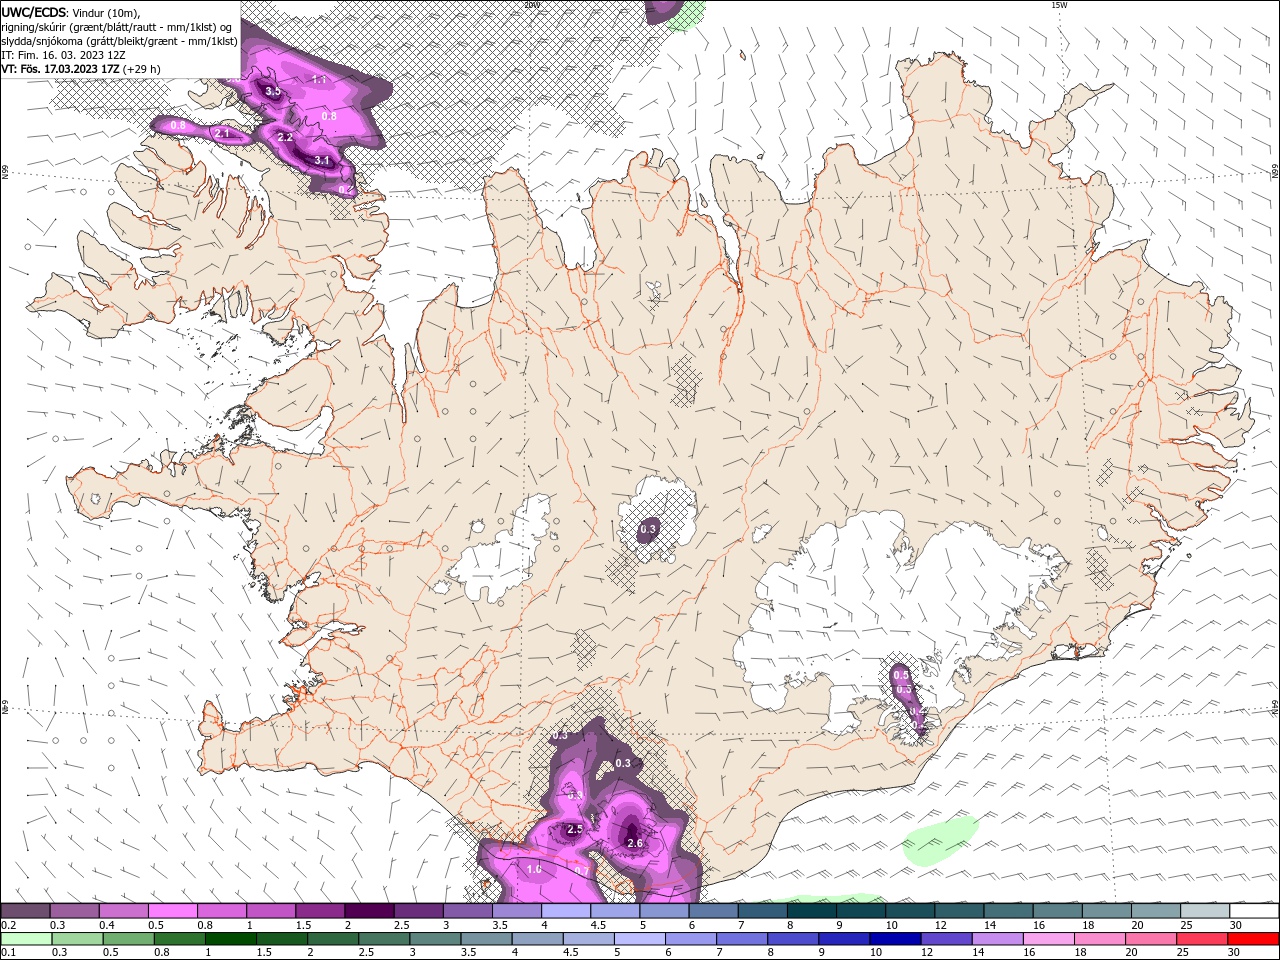Click the '2.5' snowfall value on the south coast
Viewport: 1280px width, 960px height.
pos(575,829)
